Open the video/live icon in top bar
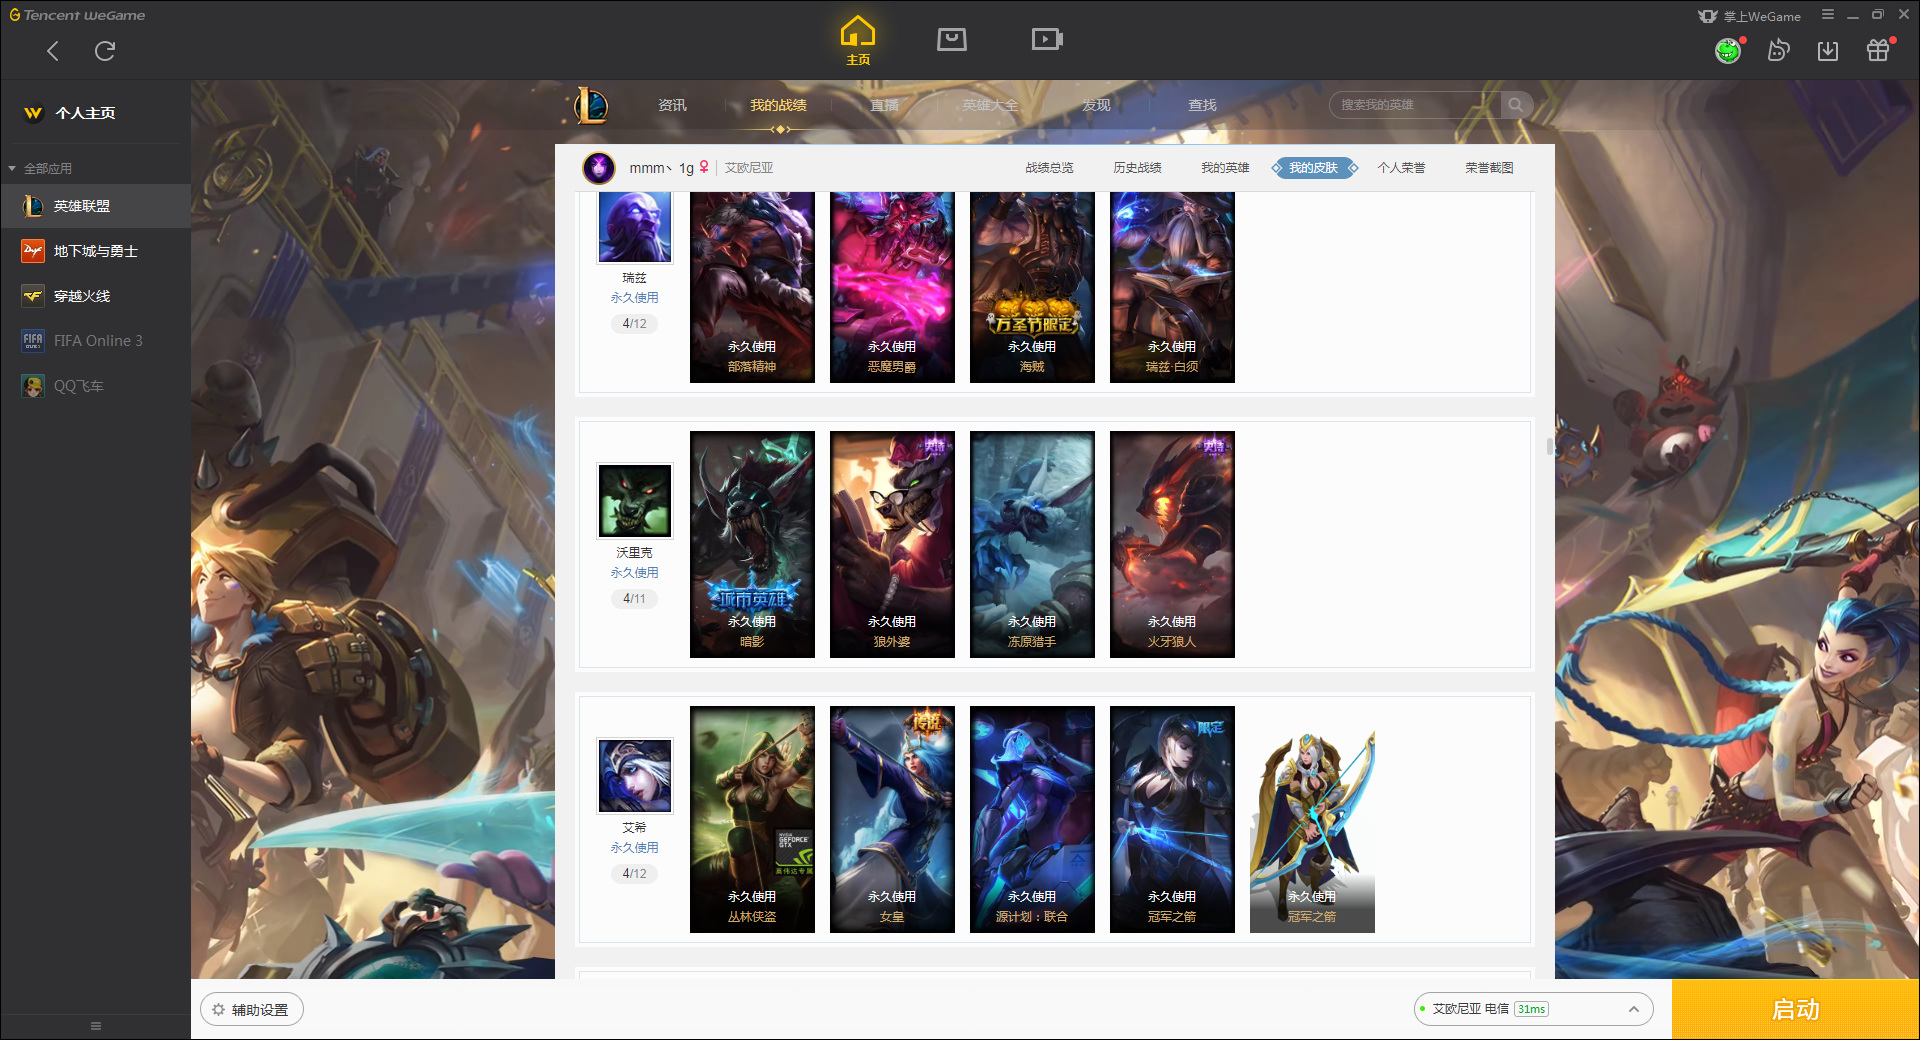Screen dimensions: 1920x1040 click(1047, 39)
